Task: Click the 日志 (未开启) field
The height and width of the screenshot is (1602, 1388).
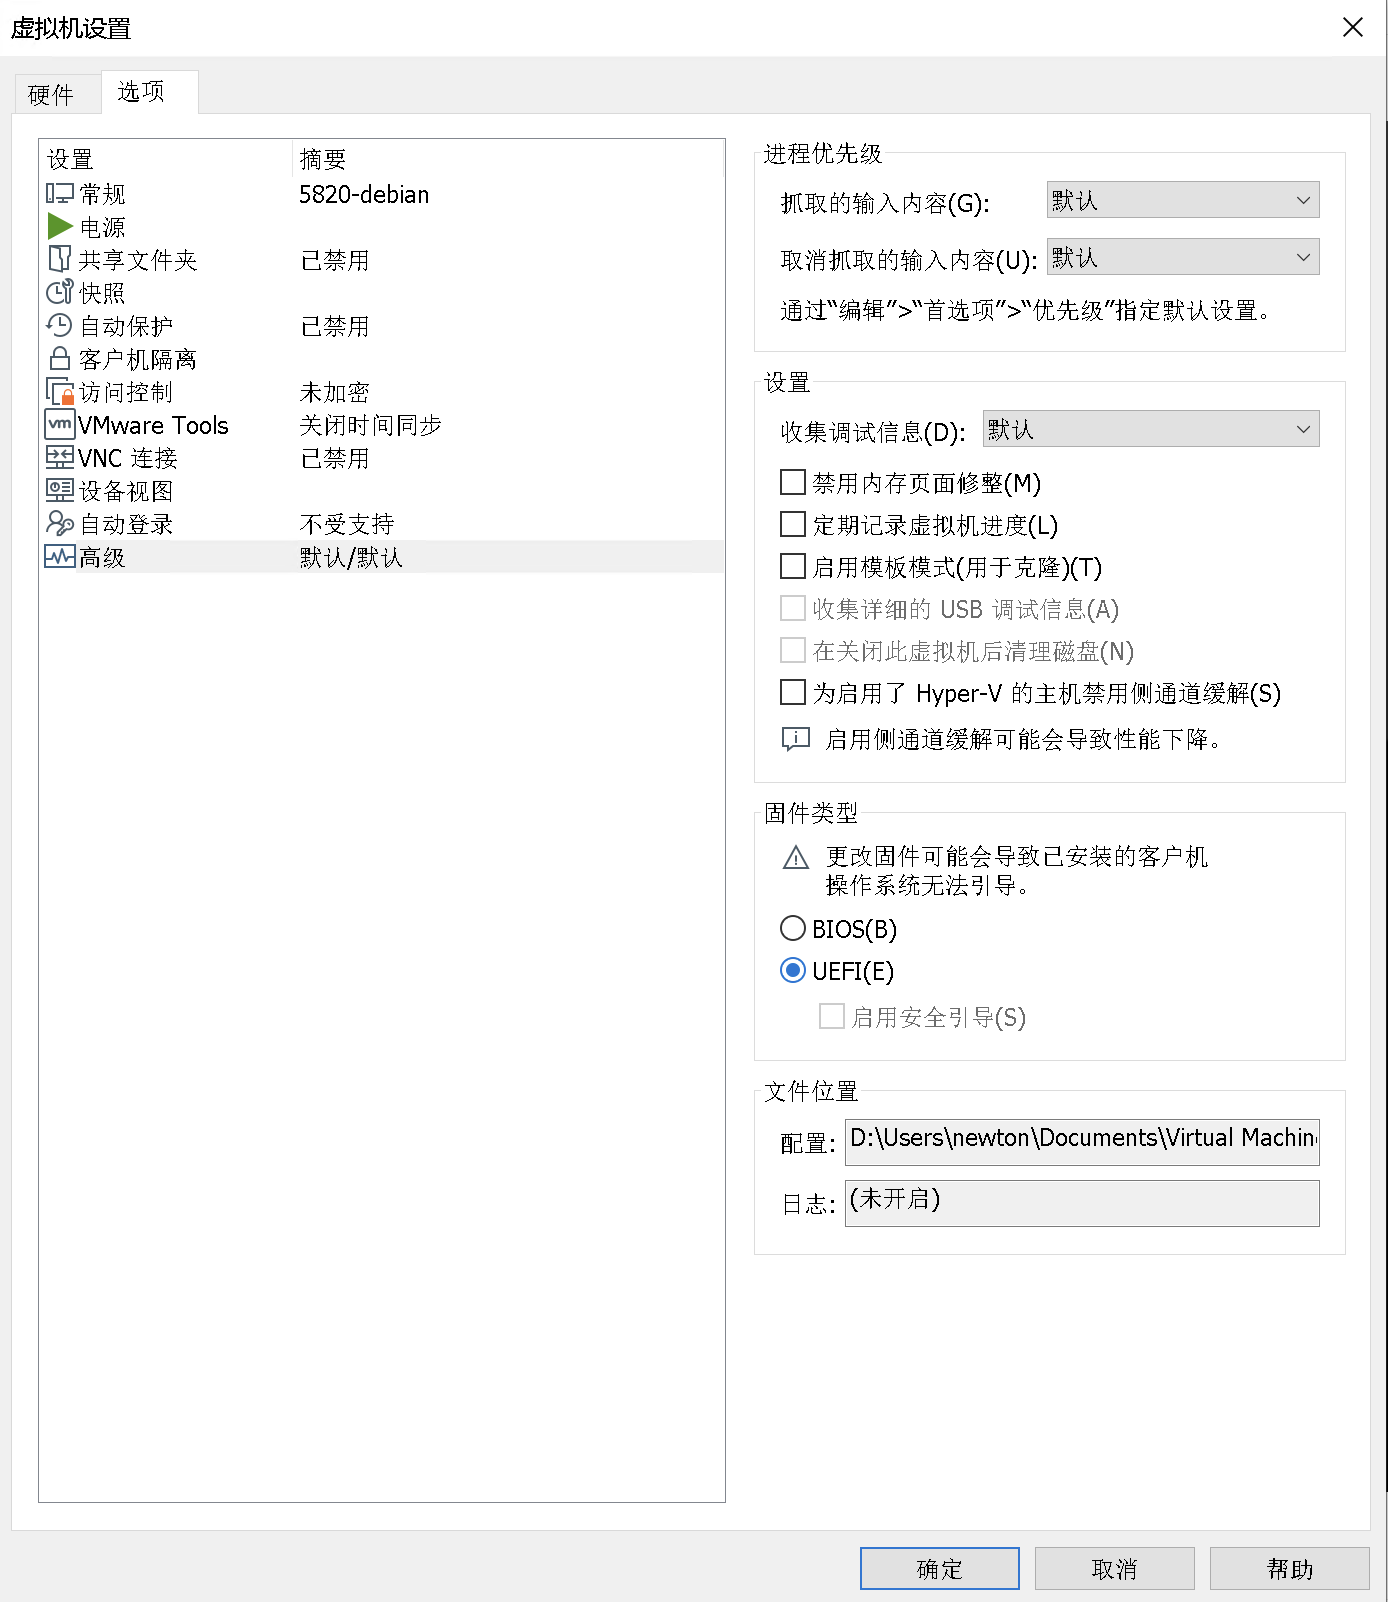Action: point(1082,1203)
